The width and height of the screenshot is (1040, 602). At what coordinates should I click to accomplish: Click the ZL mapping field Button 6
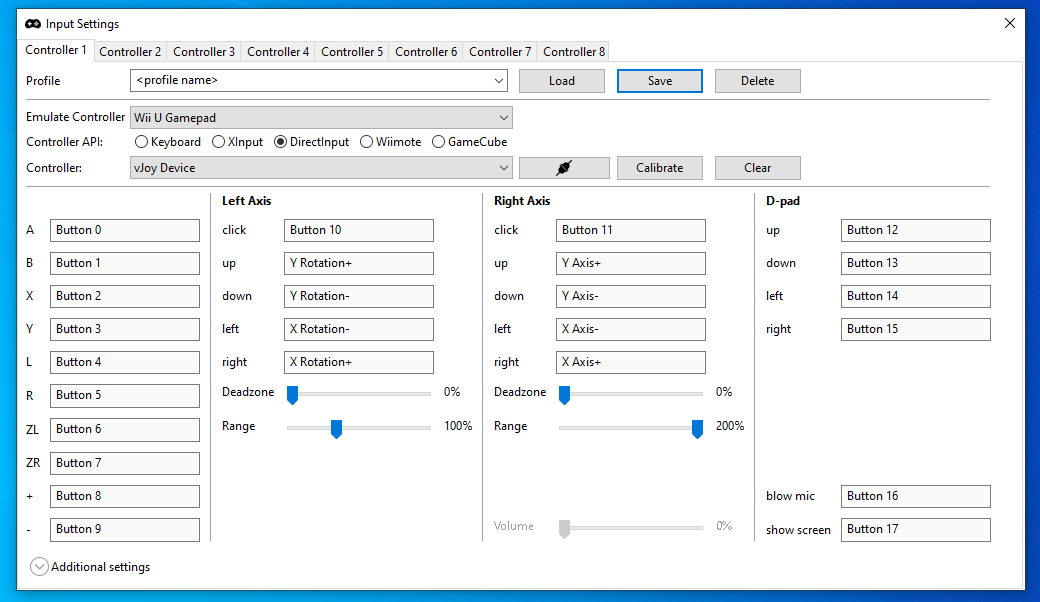125,430
